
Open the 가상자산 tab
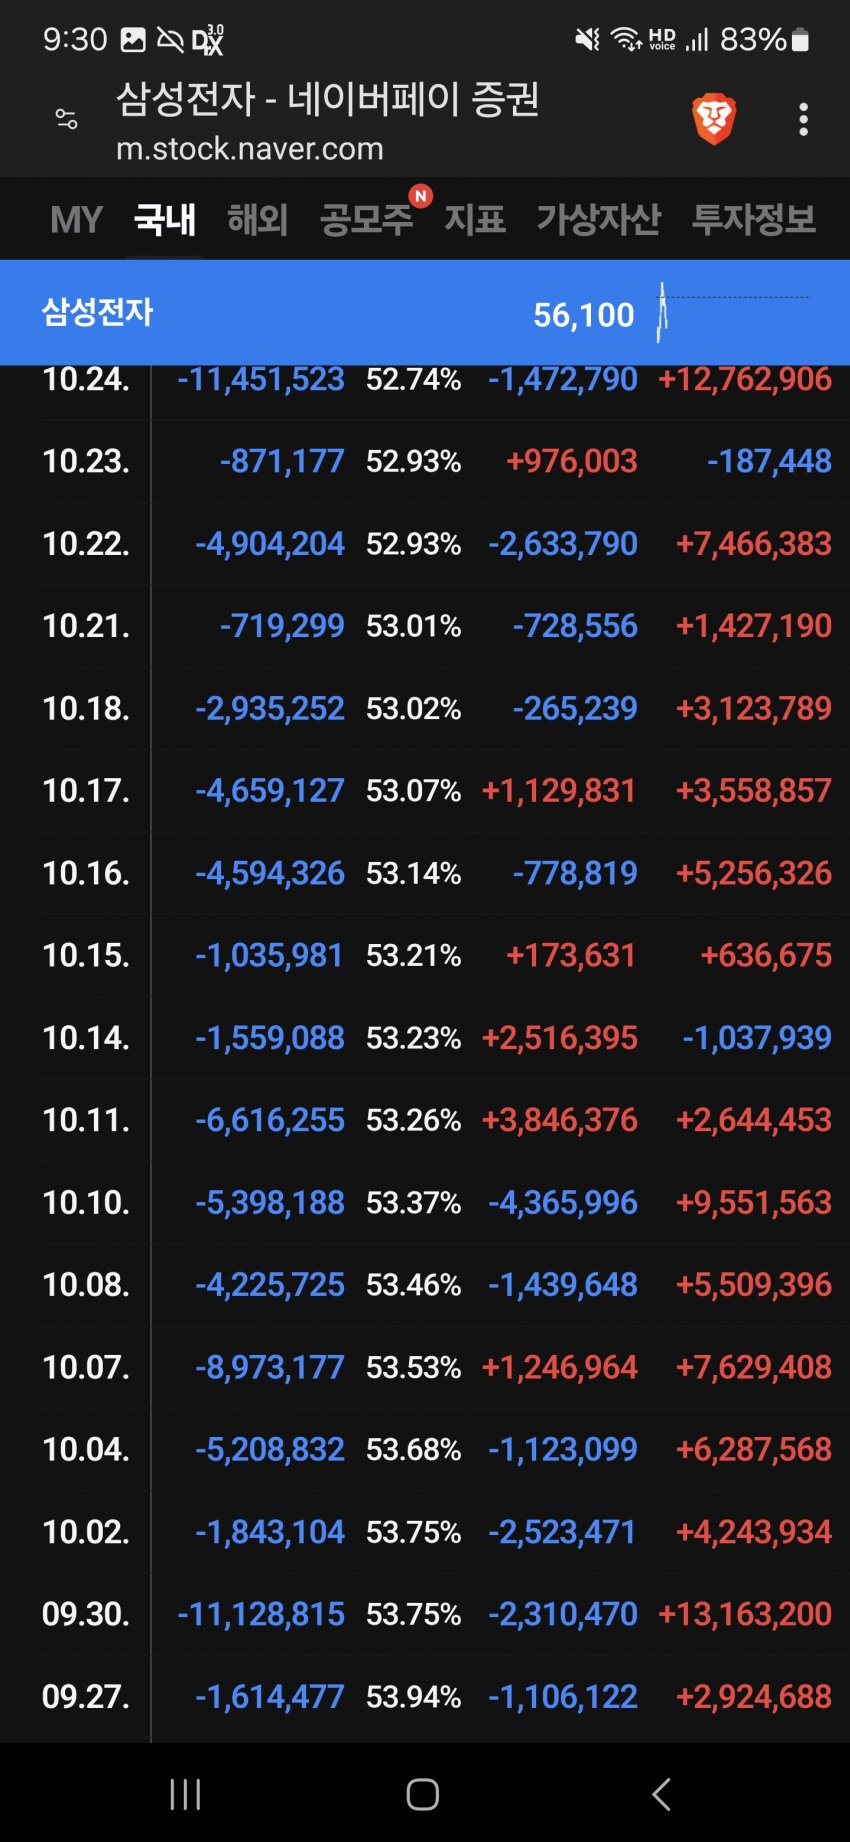click(x=598, y=220)
